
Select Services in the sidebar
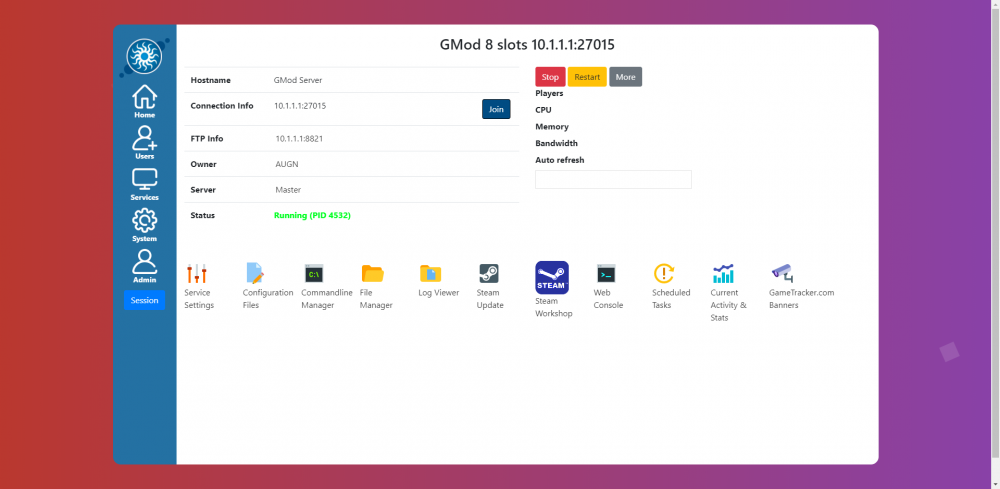point(145,184)
